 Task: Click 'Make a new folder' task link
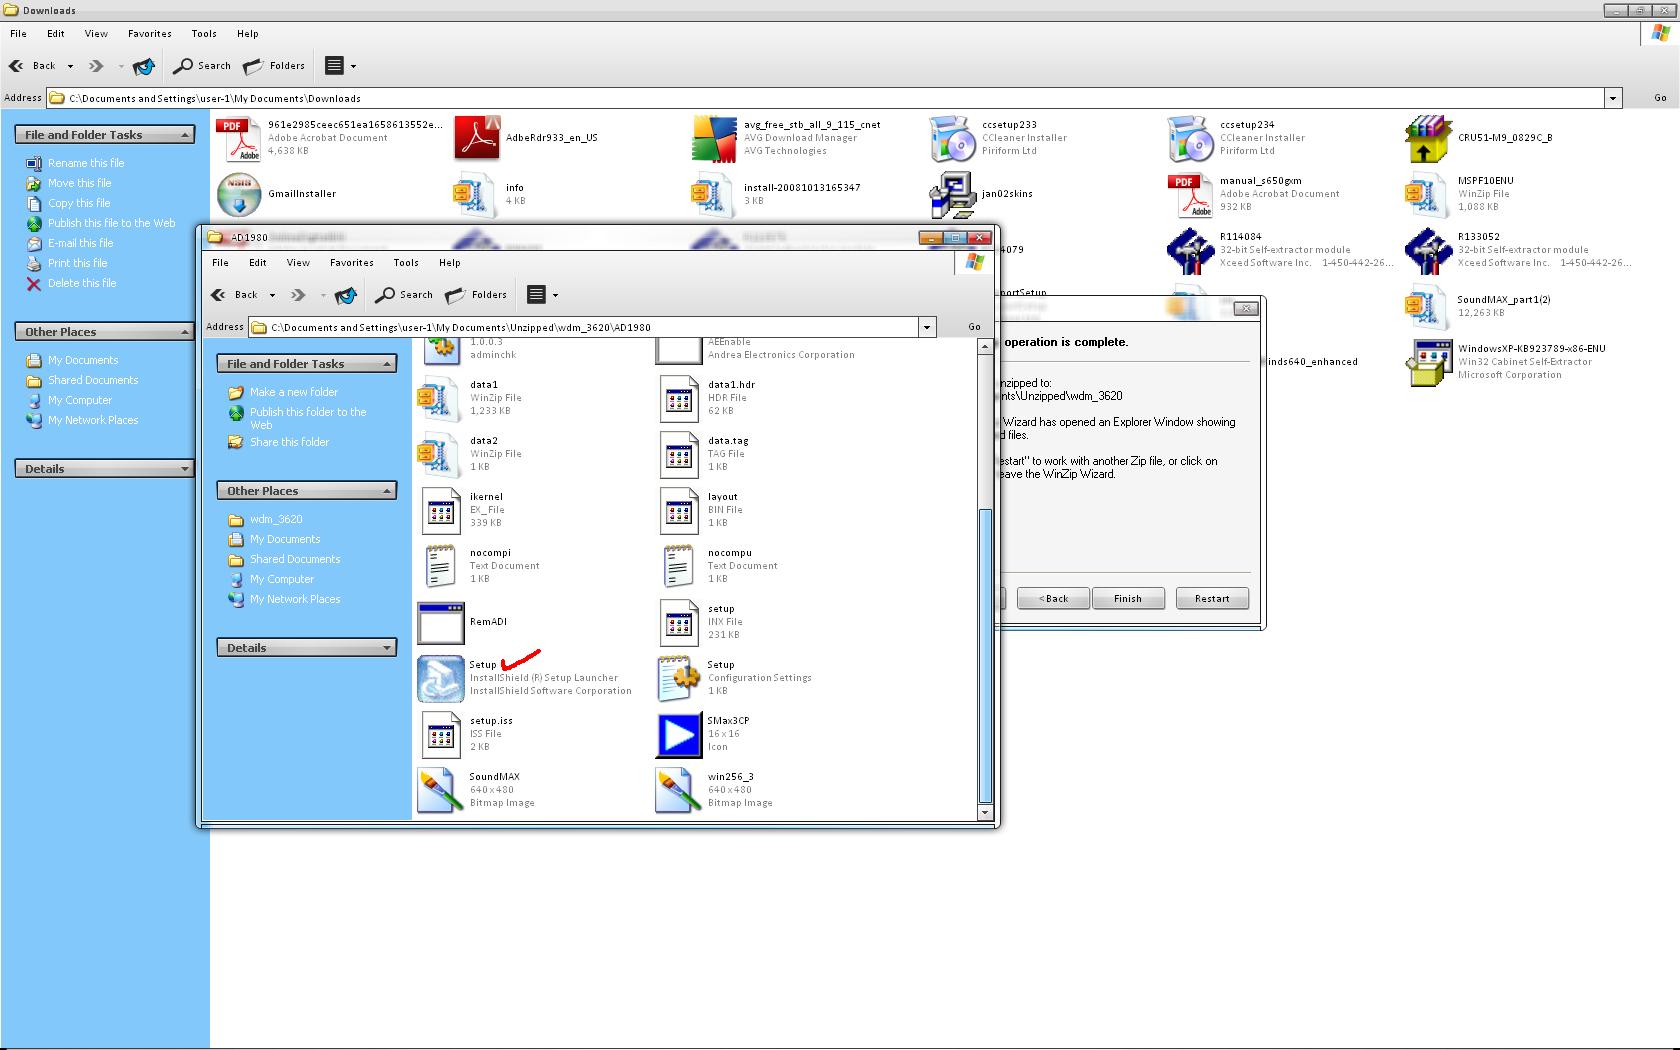[294, 392]
